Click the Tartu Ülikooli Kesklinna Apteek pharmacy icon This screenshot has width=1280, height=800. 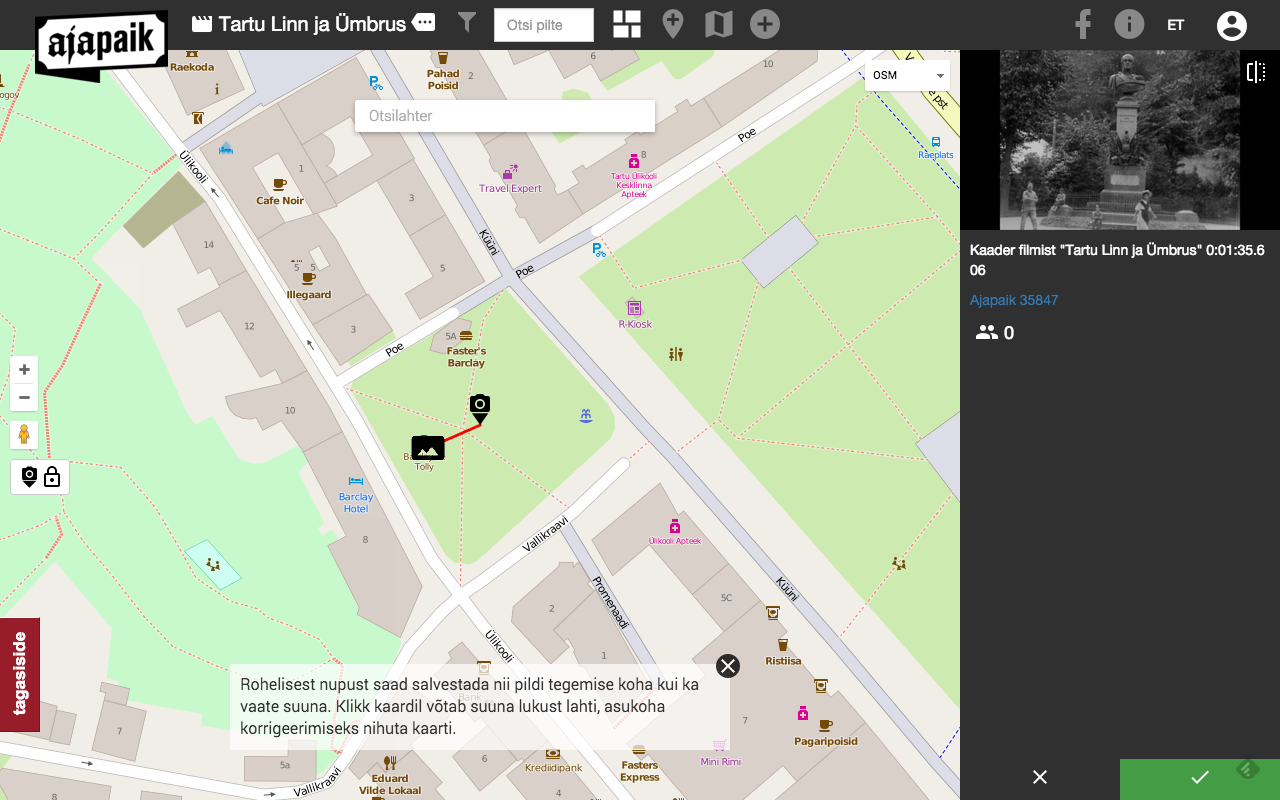(633, 160)
